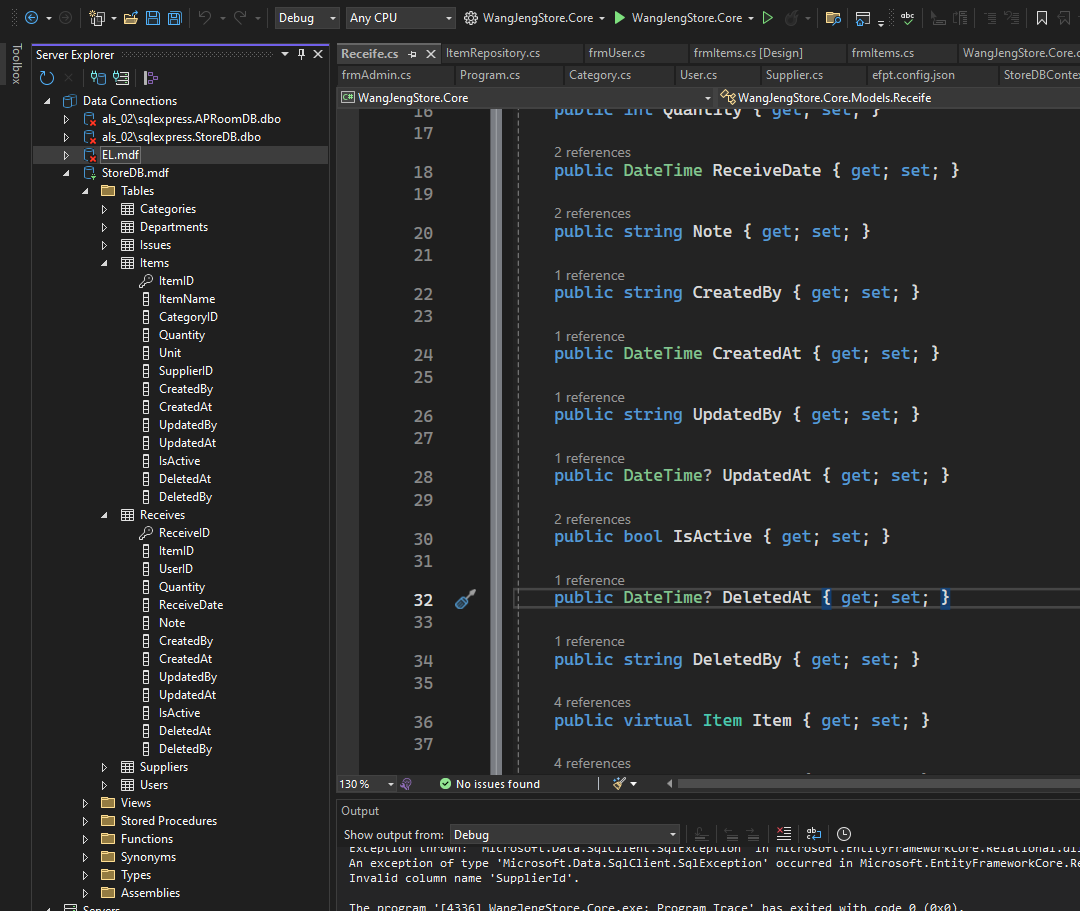Toggle word wrap in Output window

(814, 834)
